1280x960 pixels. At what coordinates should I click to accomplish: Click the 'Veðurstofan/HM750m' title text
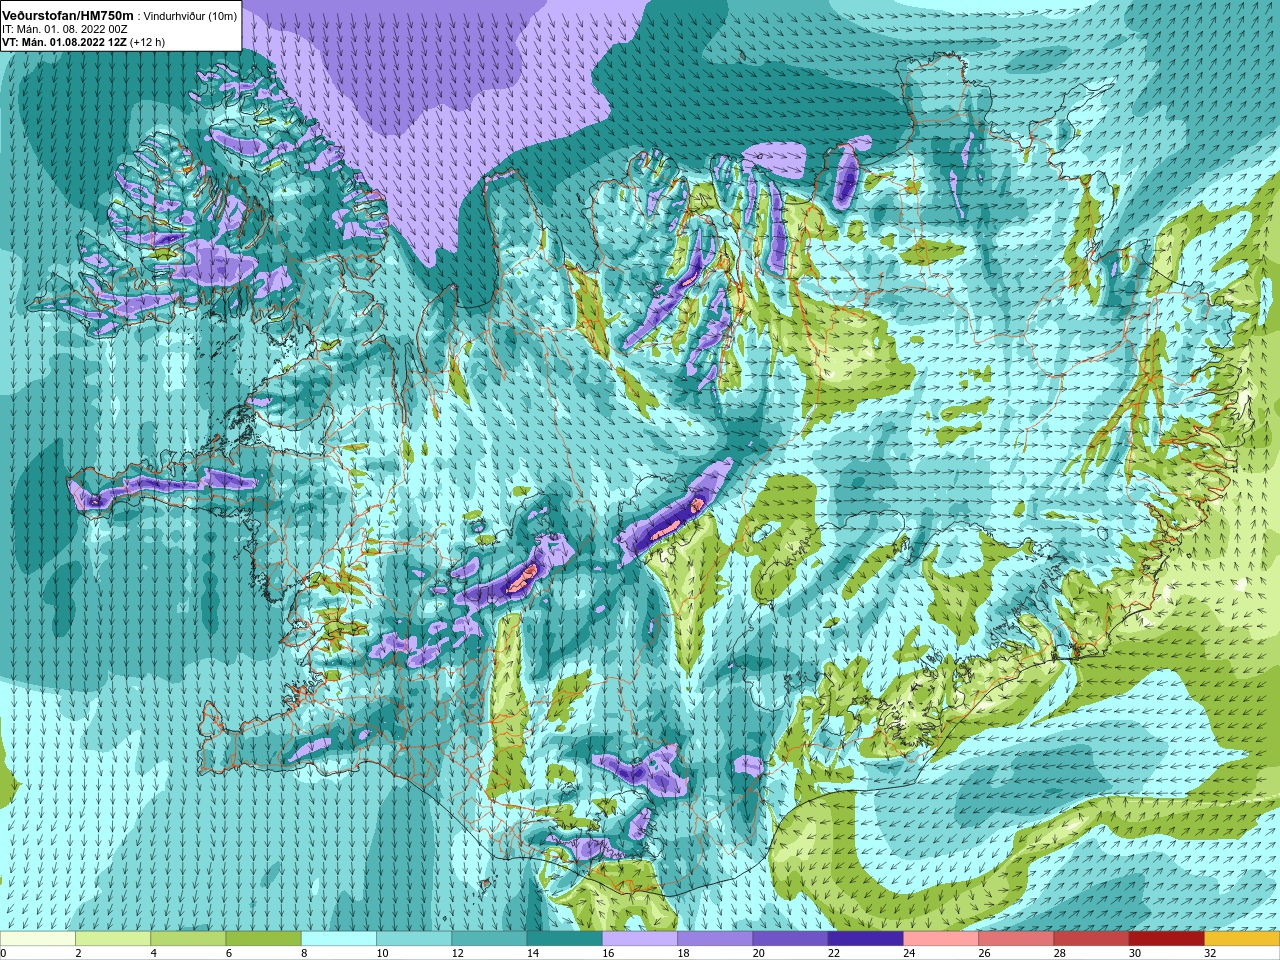point(68,15)
